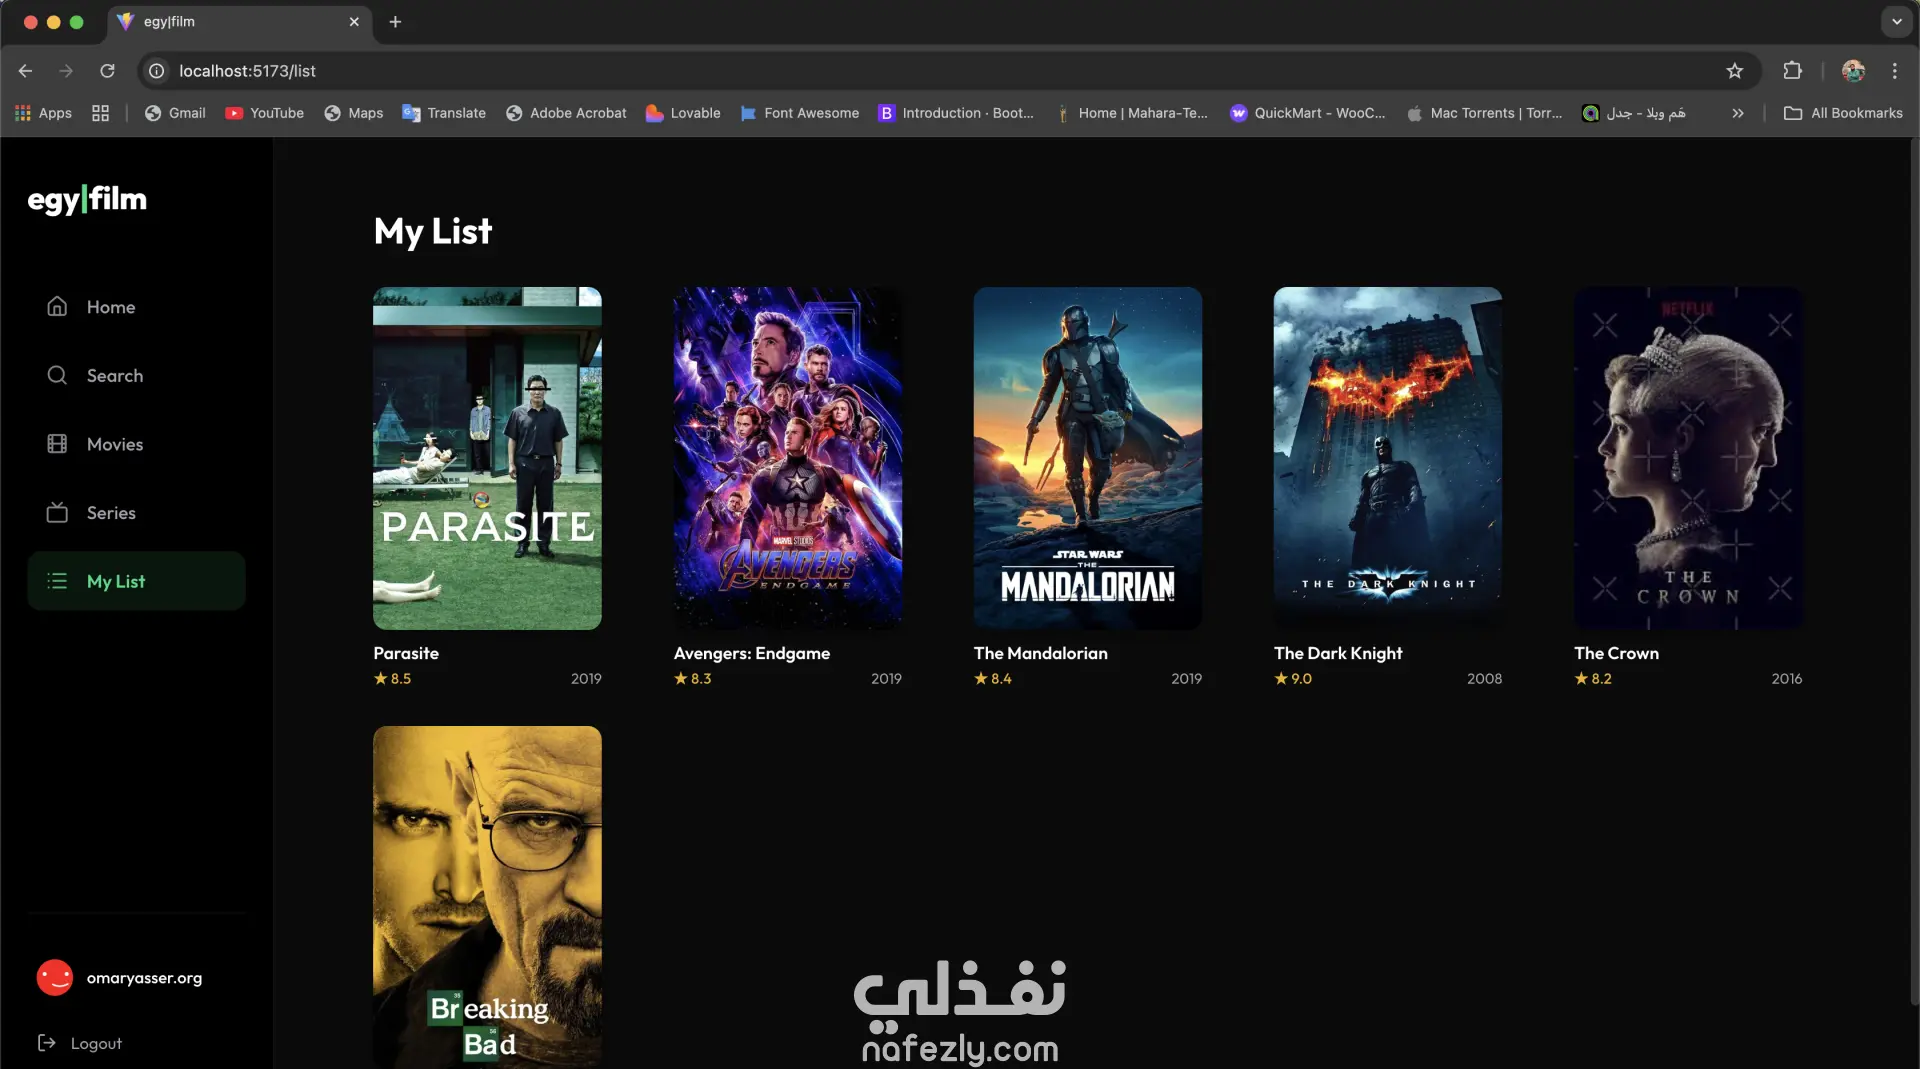The image size is (1920, 1069).
Task: Click the Search magnifier icon
Action: tap(57, 375)
